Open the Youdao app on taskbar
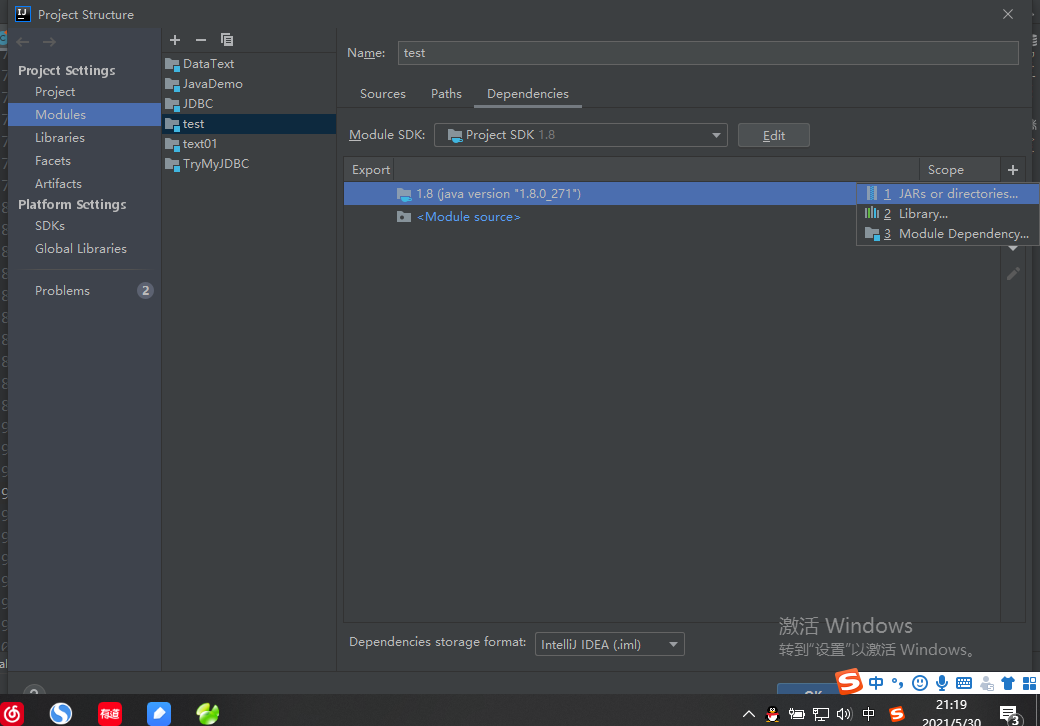1040x726 pixels. tap(110, 713)
